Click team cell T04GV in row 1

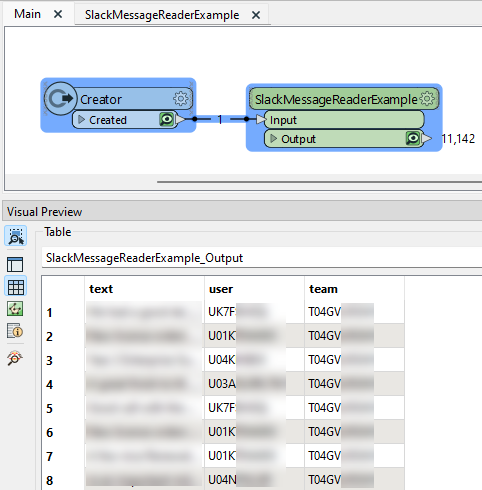pyautogui.click(x=354, y=312)
